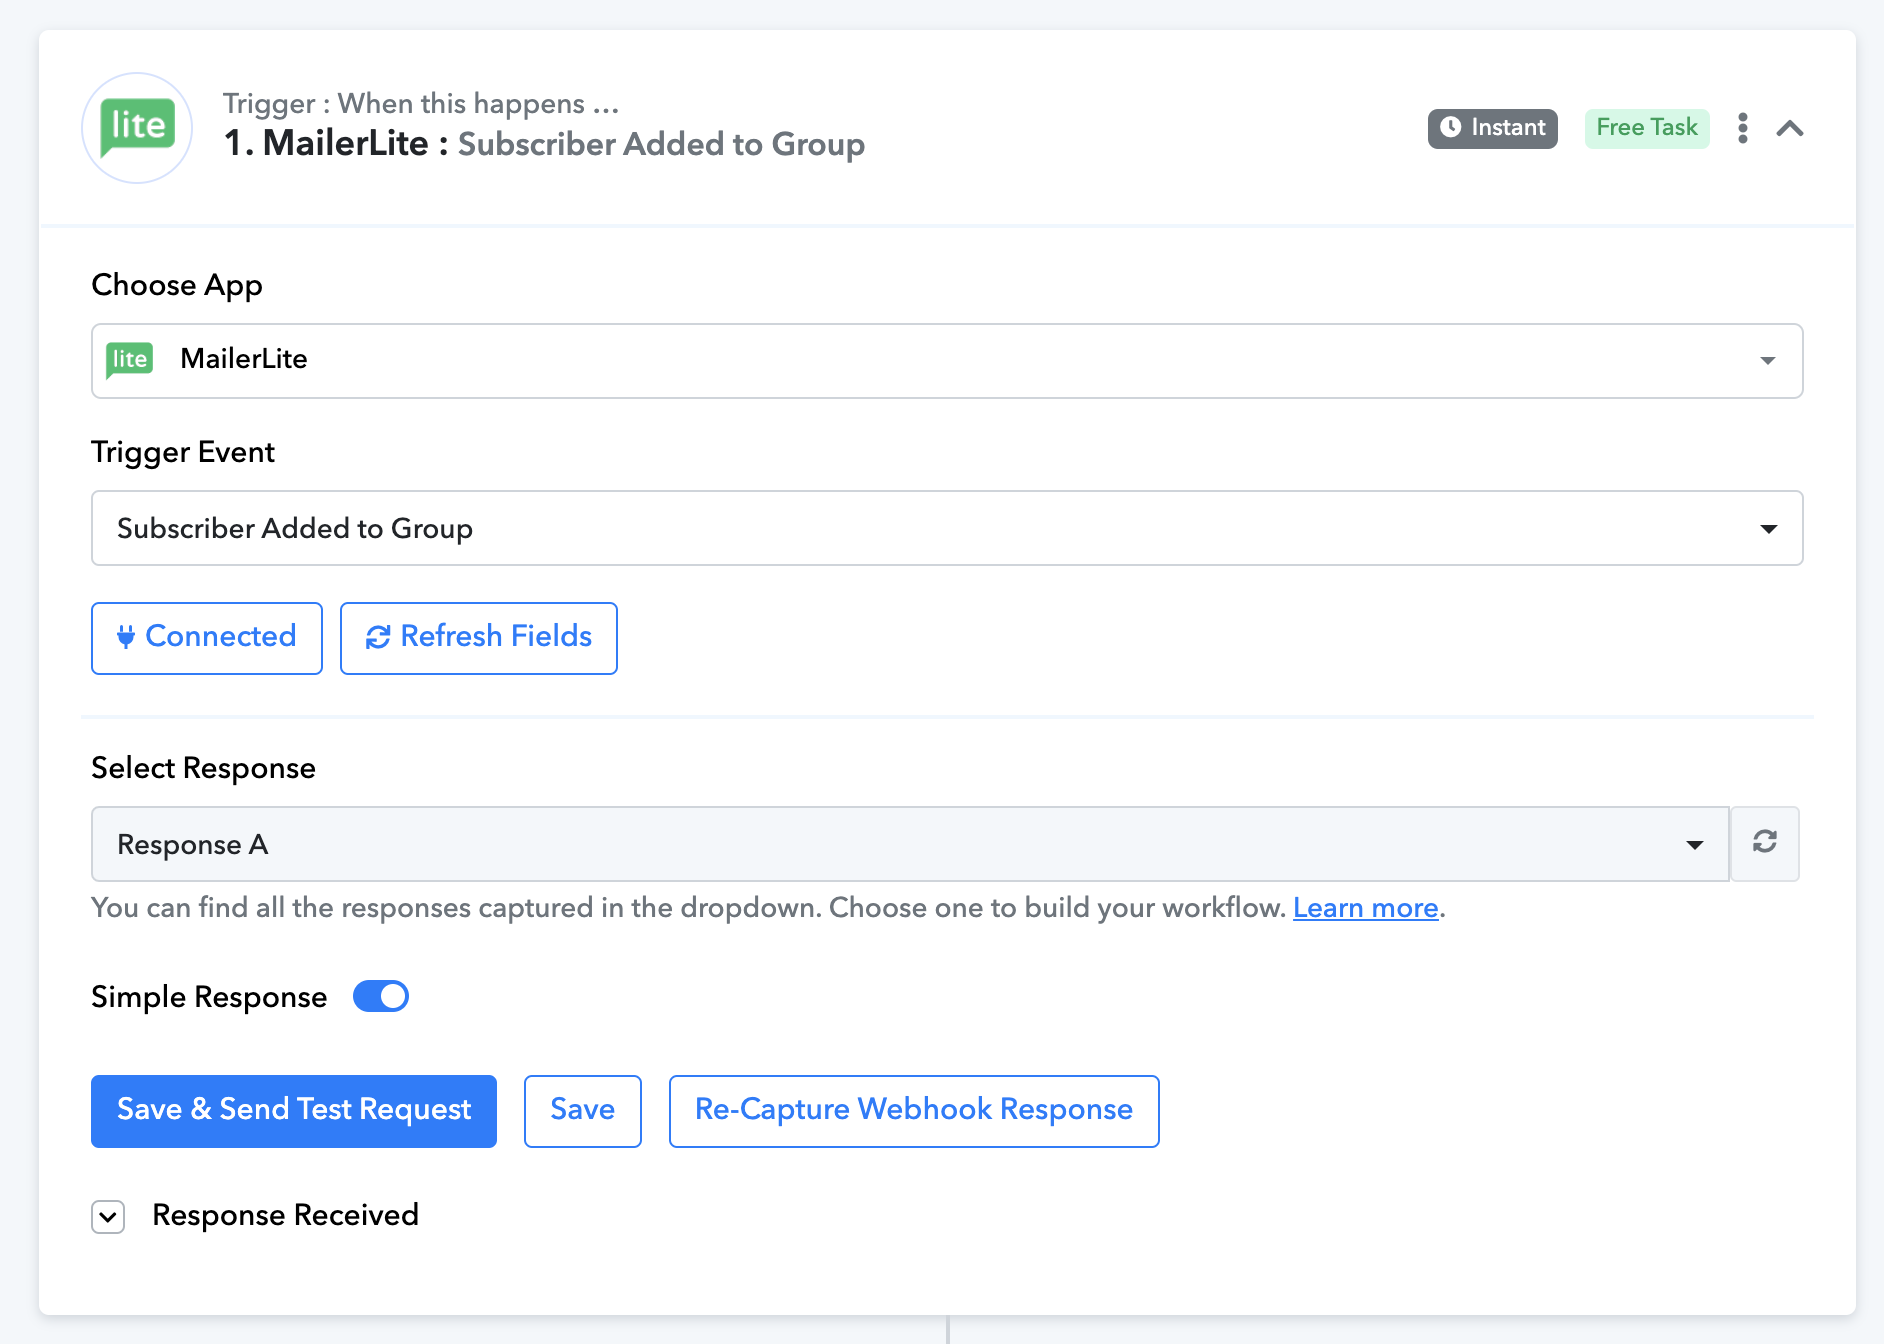Open the three-dot step options menu

(1743, 128)
